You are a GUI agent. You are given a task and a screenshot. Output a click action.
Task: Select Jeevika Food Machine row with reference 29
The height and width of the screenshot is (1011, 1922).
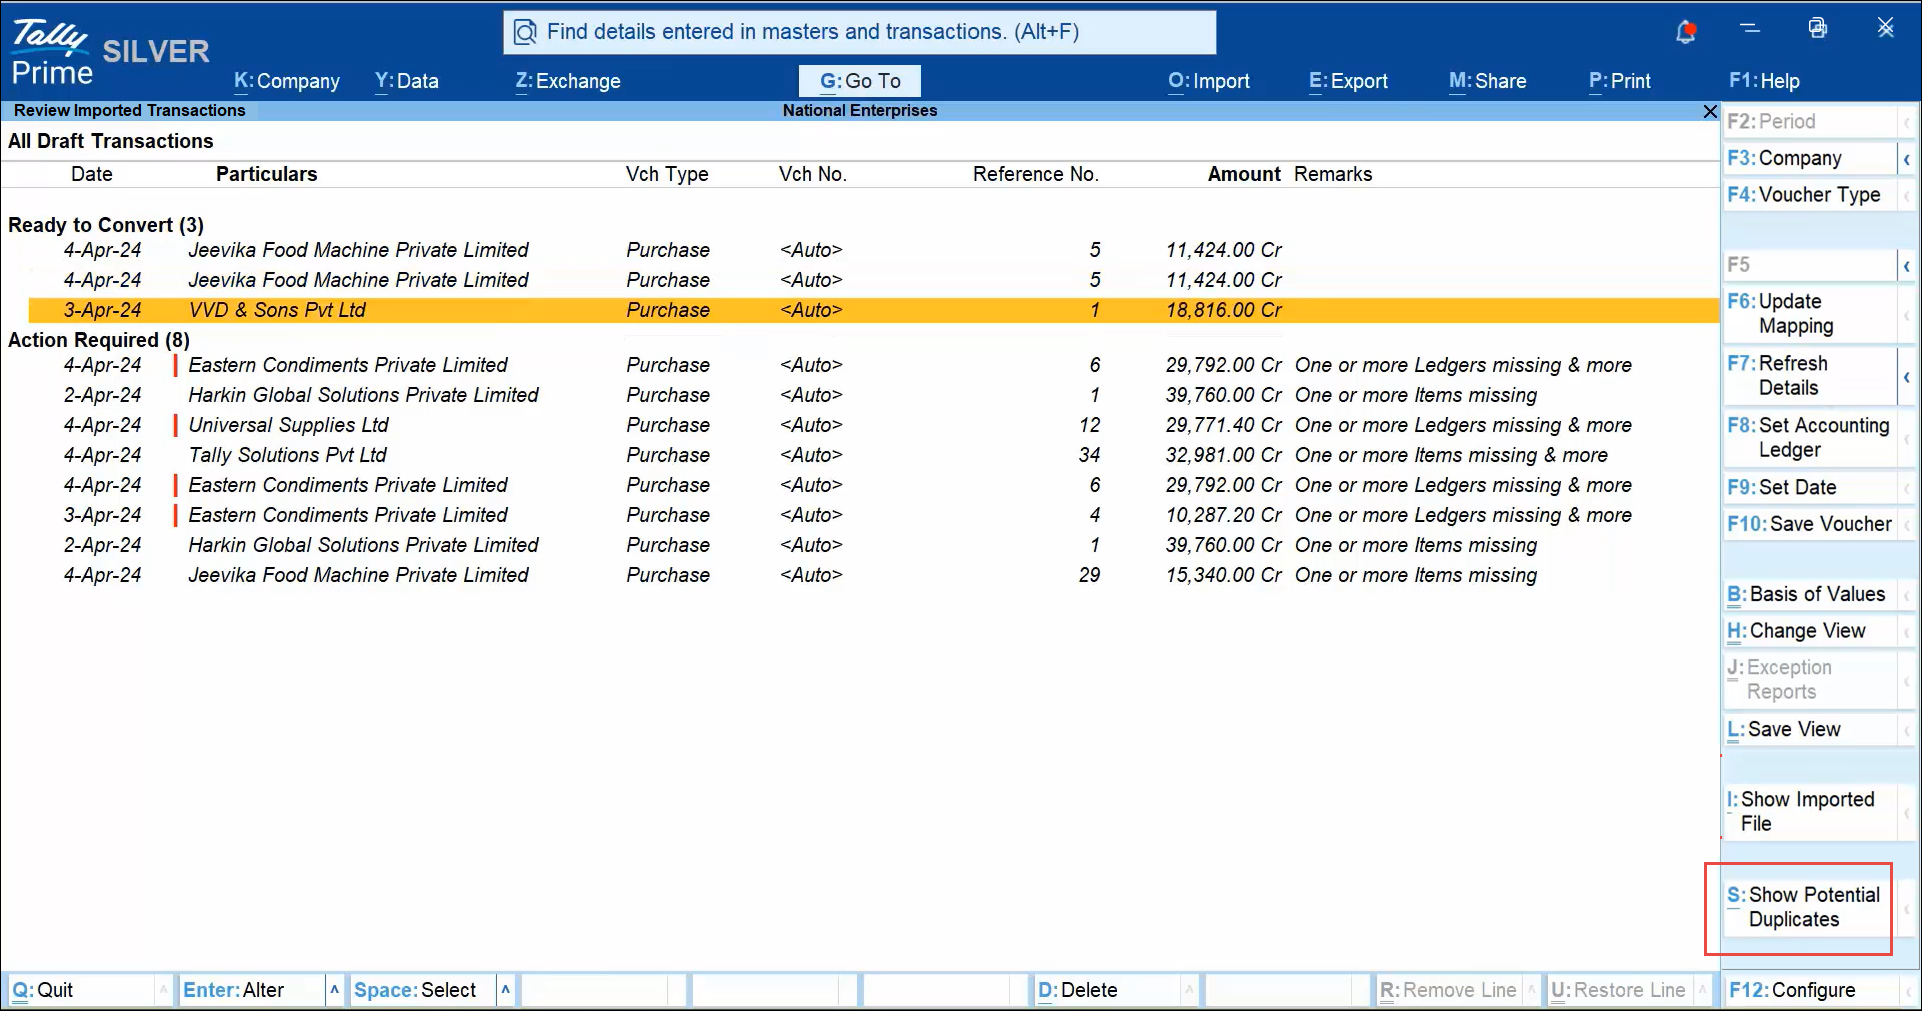point(873,575)
